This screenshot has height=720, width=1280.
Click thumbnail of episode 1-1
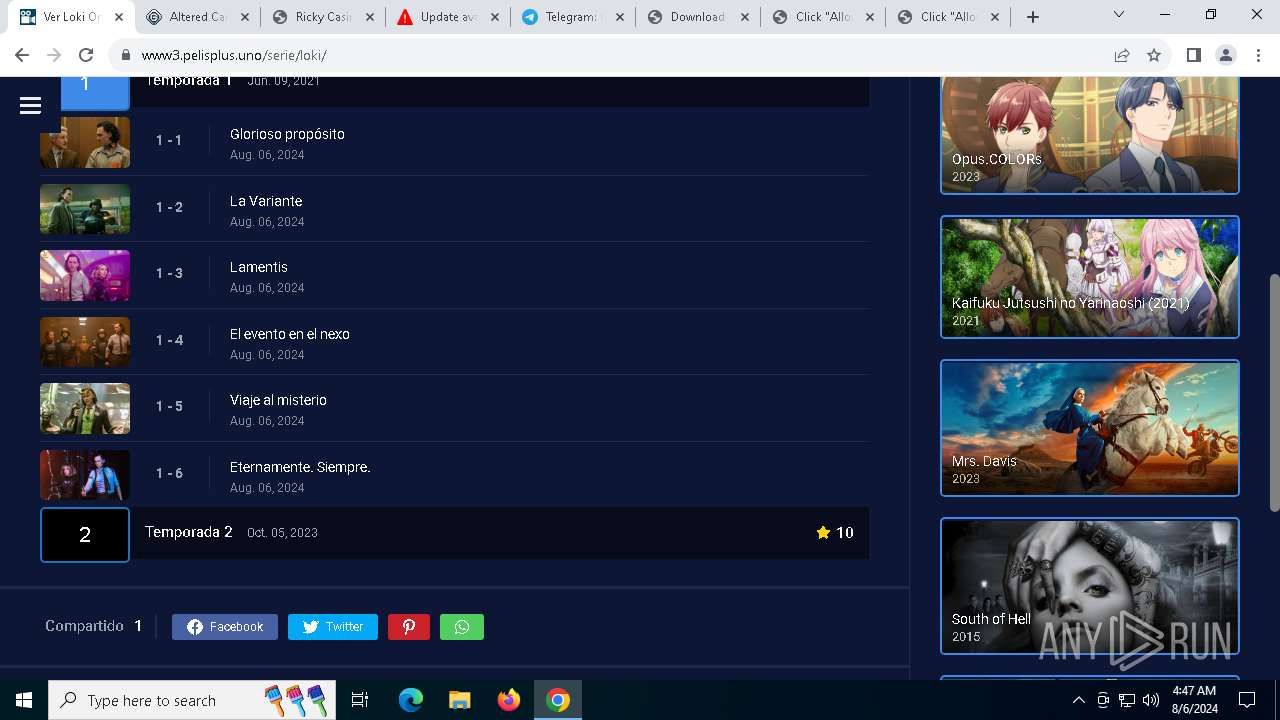coord(85,142)
